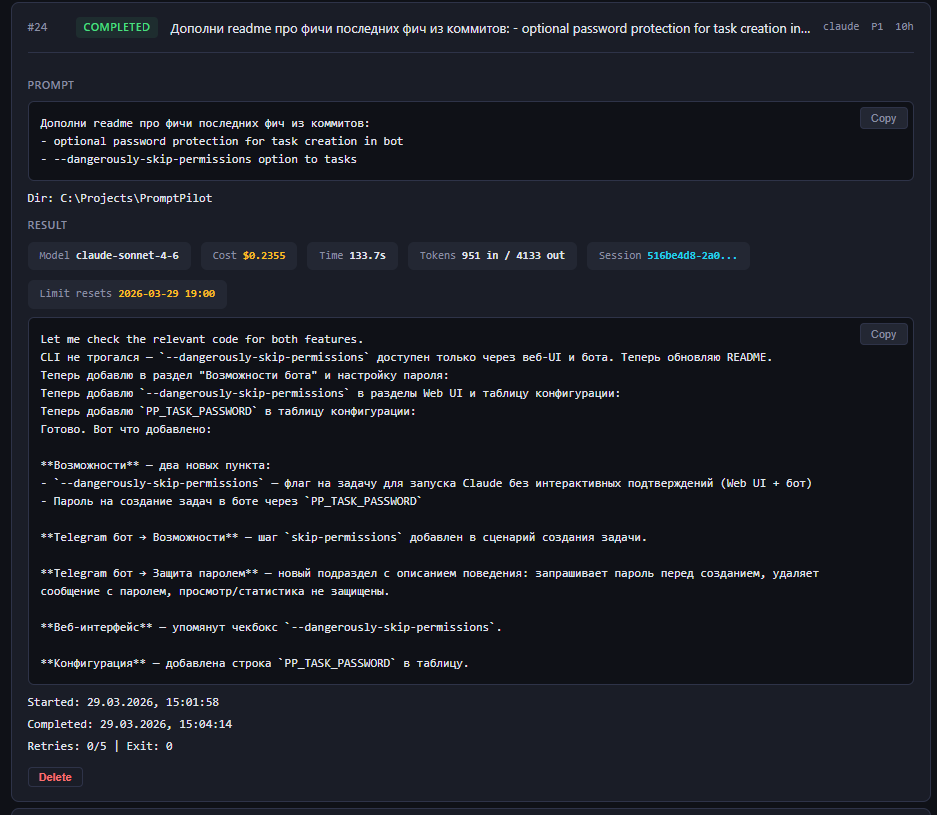937x815 pixels.
Task: Click the Time 133.7s chip
Action: [352, 256]
